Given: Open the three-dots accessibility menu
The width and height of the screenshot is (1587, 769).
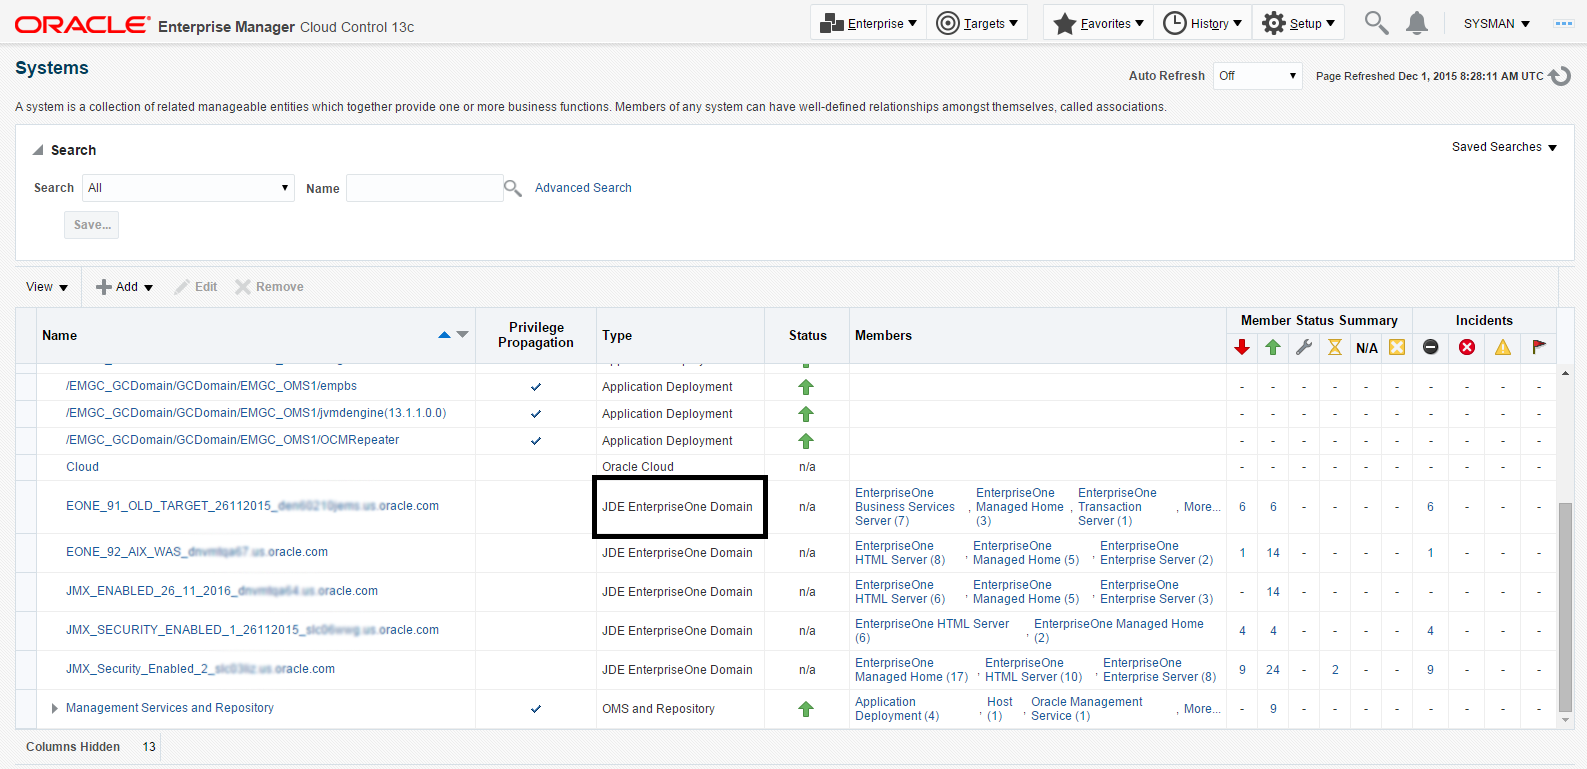Looking at the screenshot, I should (x=1564, y=23).
